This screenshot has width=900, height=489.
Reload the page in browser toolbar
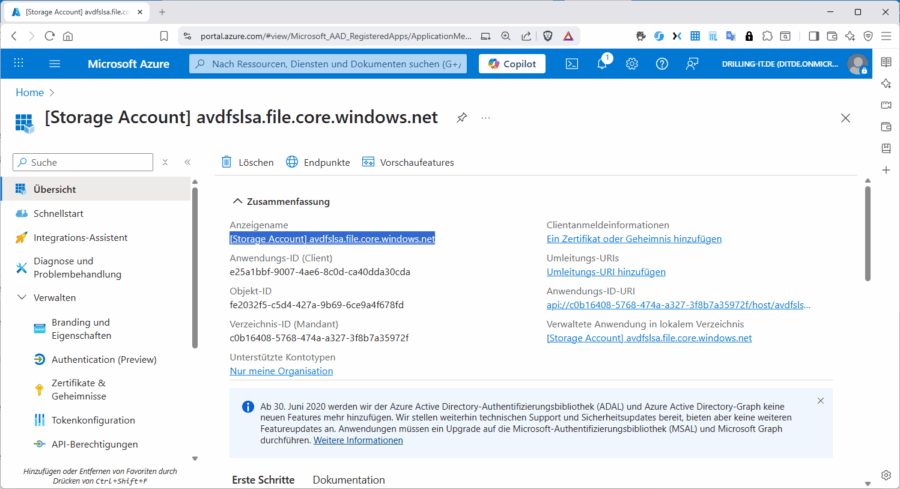(x=49, y=36)
